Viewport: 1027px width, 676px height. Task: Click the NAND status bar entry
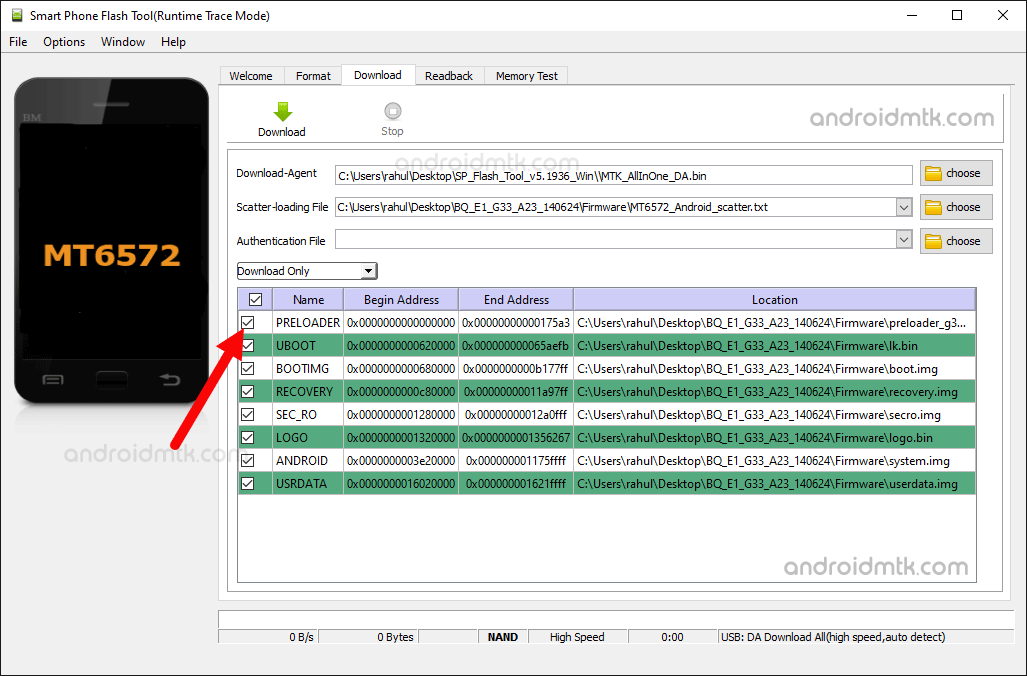pyautogui.click(x=502, y=637)
